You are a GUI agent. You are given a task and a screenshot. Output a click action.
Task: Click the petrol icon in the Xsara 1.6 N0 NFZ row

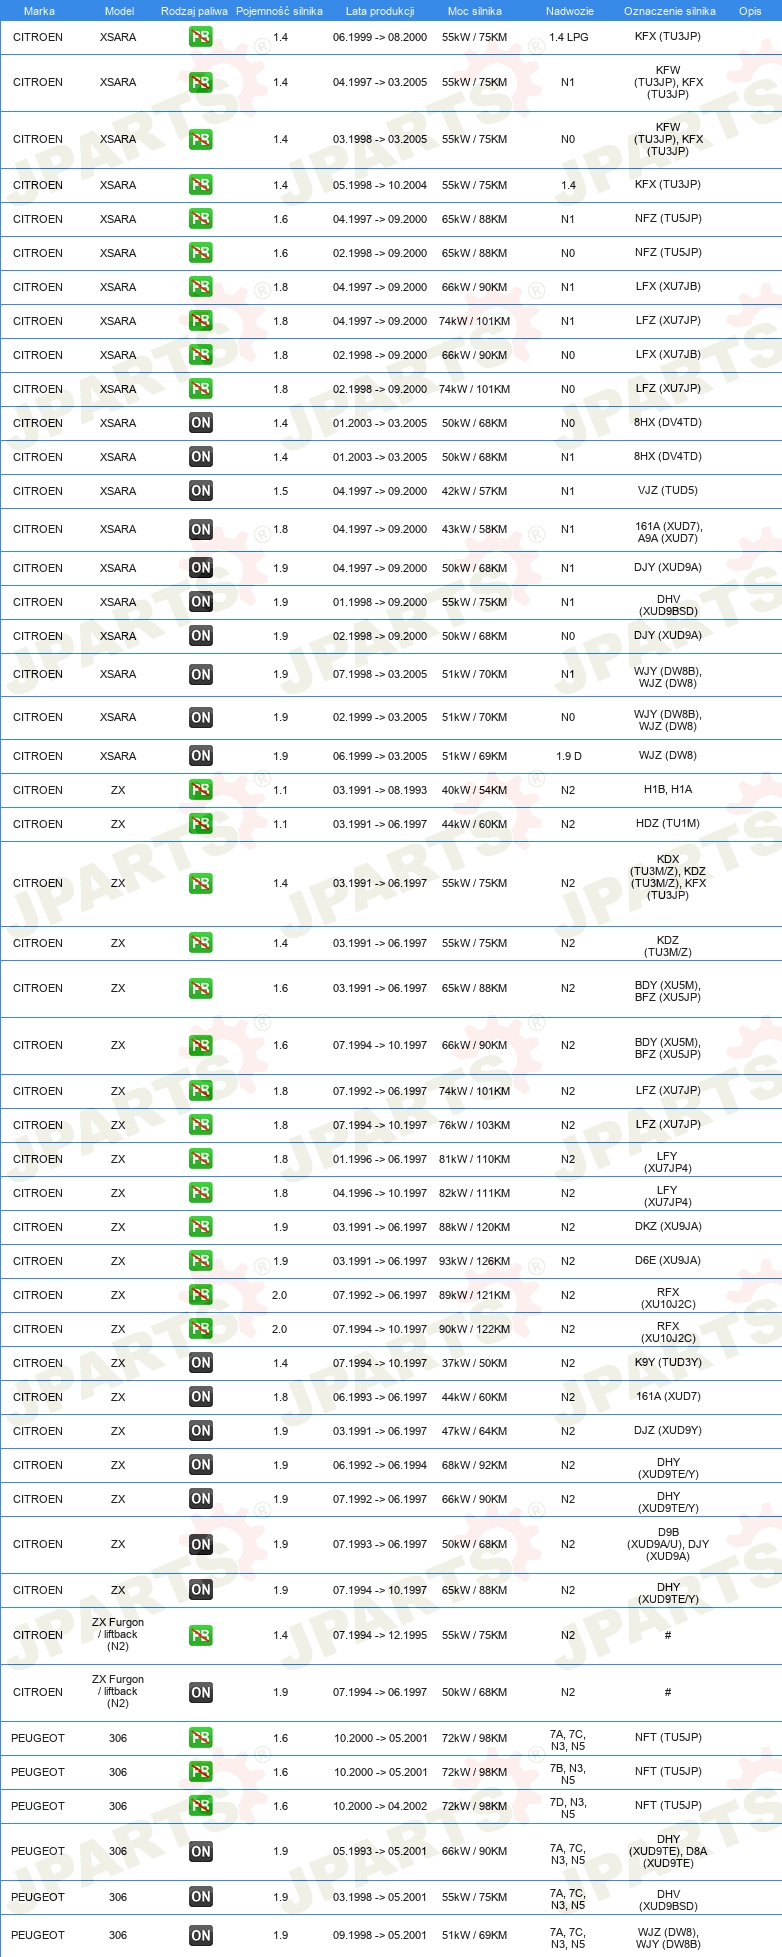(x=201, y=253)
